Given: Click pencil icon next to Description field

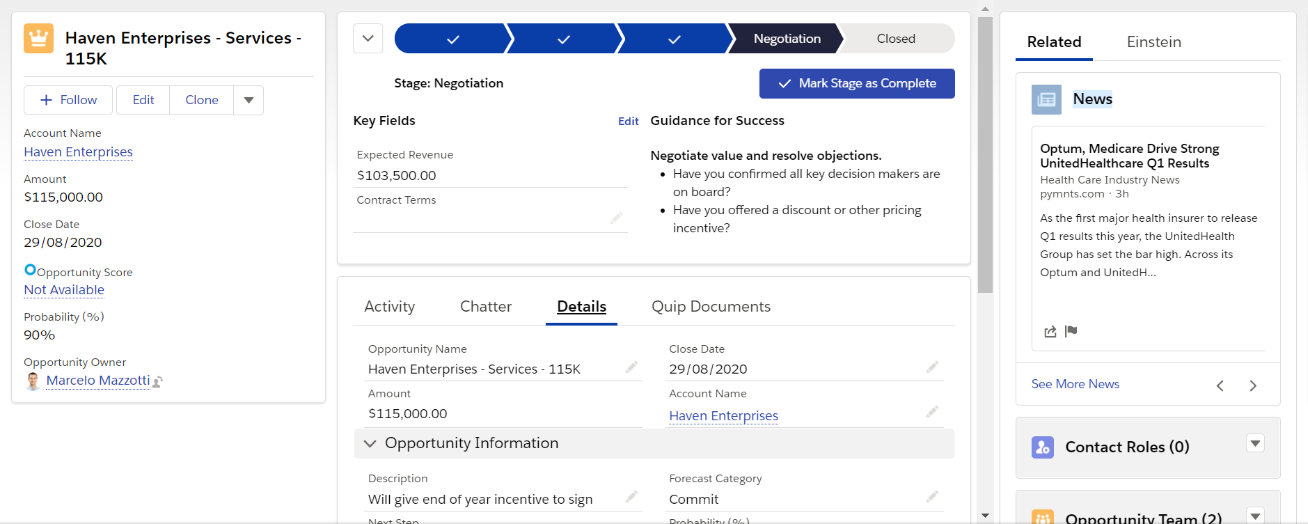Looking at the screenshot, I should tap(632, 496).
